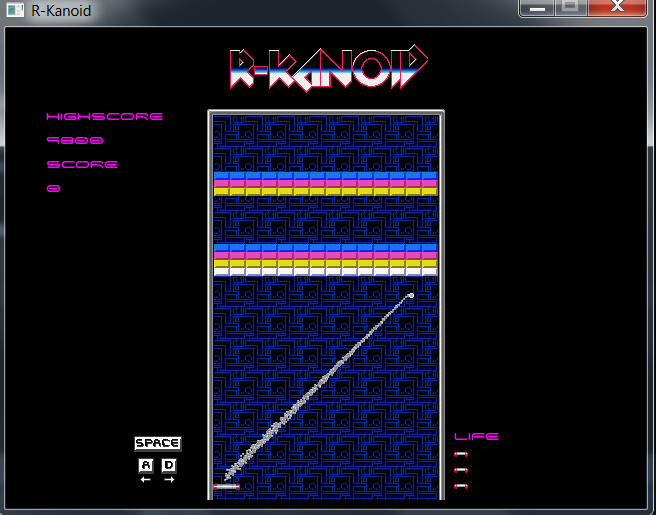Image resolution: width=656 pixels, height=515 pixels.
Task: Click the left arrow under A key
Action: pyautogui.click(x=145, y=480)
